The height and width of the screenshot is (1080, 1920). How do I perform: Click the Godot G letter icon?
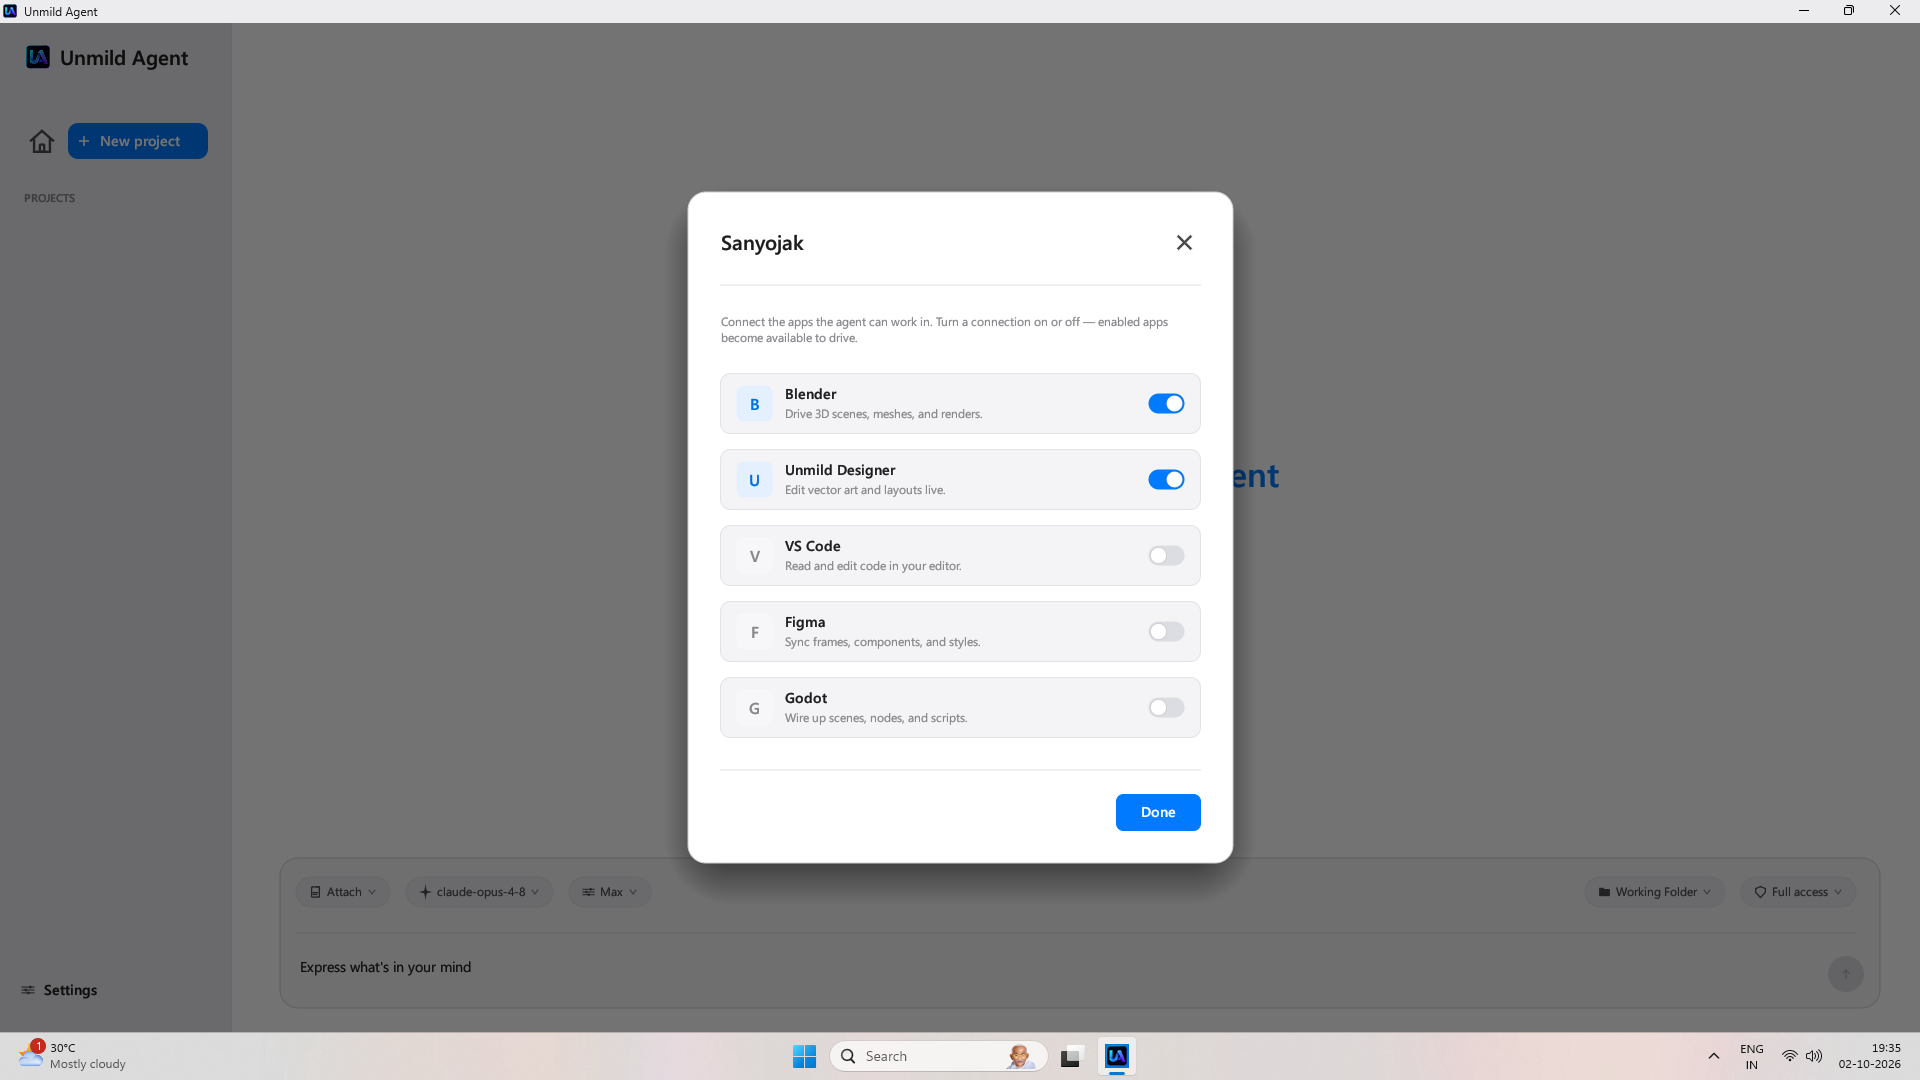point(754,708)
